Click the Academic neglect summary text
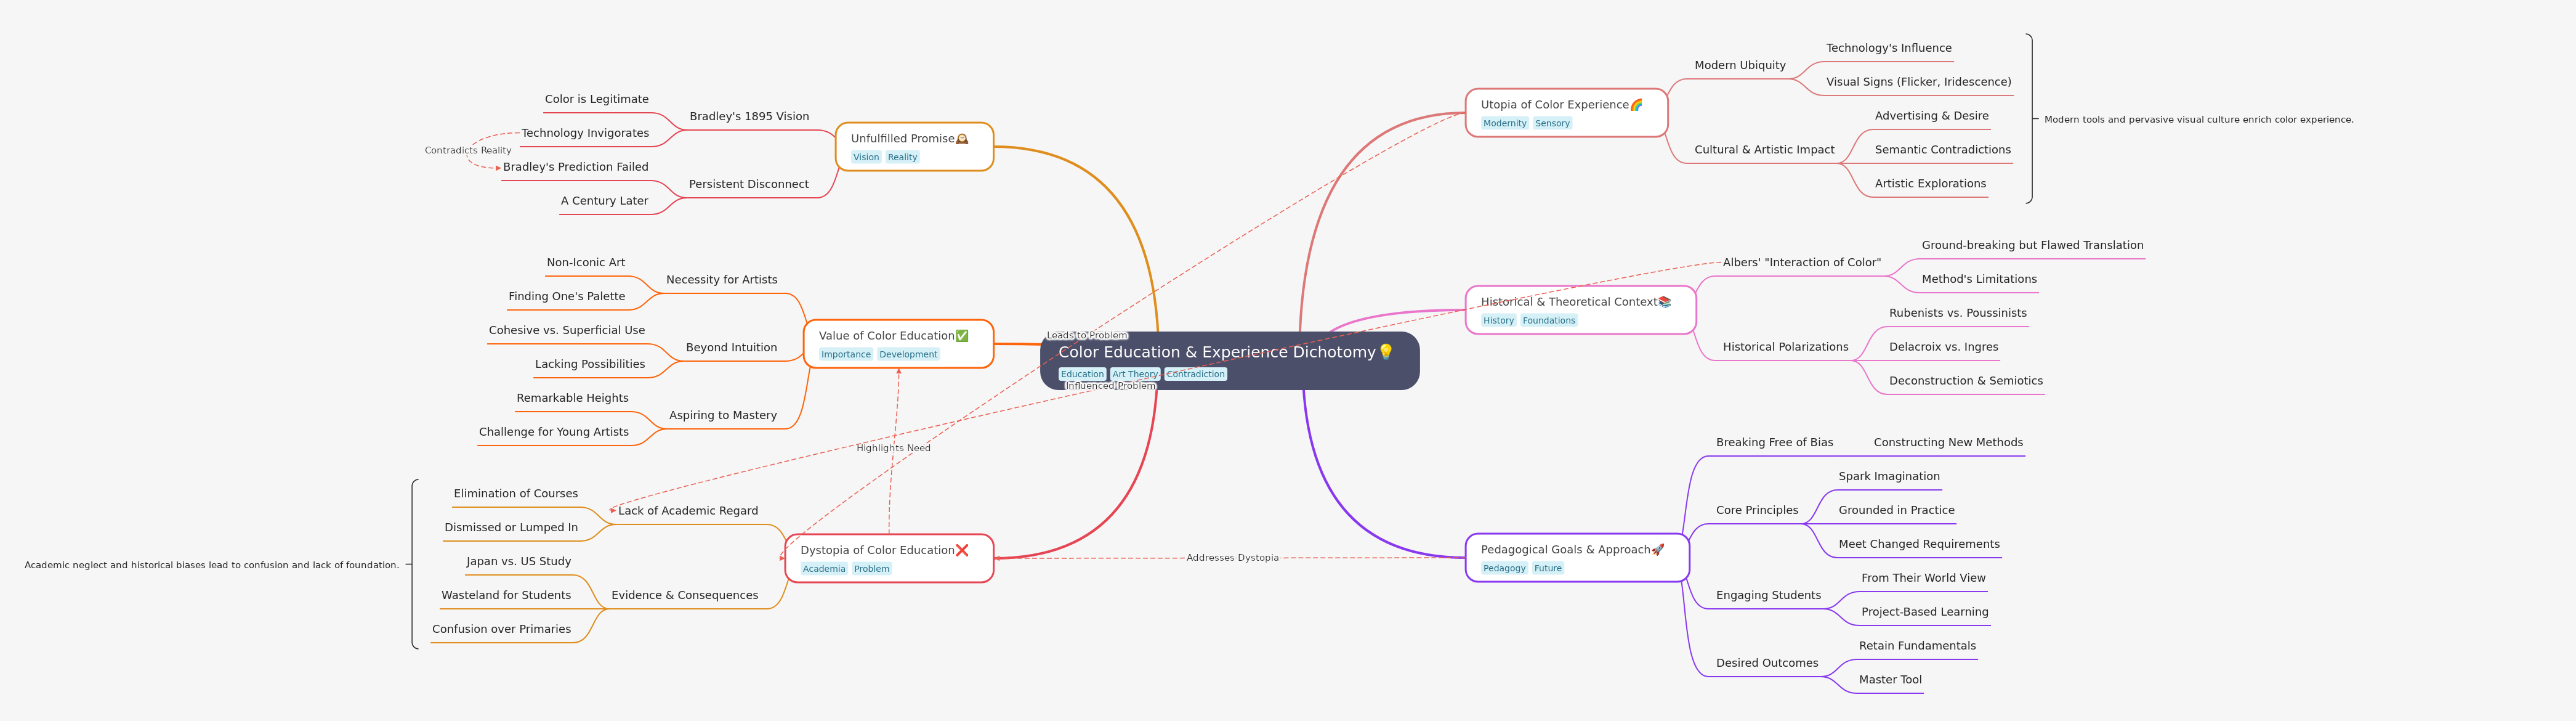 coord(211,565)
